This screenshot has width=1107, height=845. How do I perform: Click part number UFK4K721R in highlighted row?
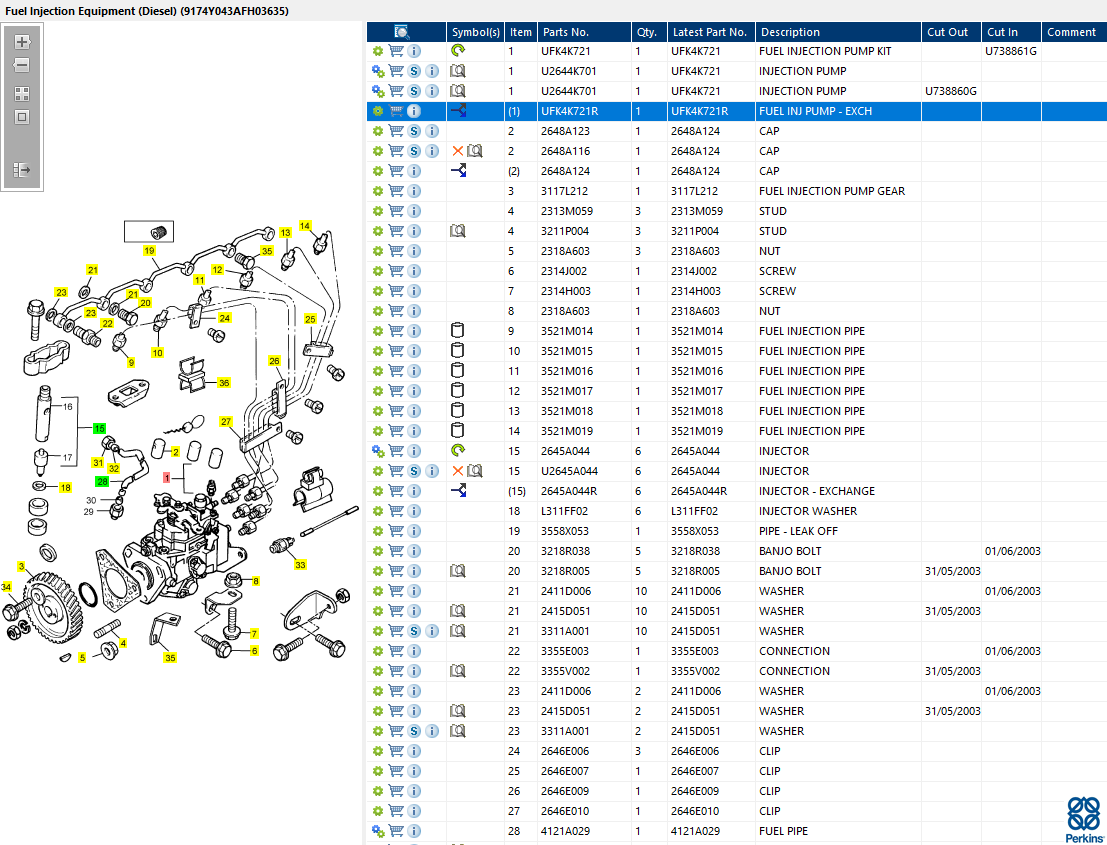click(x=570, y=111)
